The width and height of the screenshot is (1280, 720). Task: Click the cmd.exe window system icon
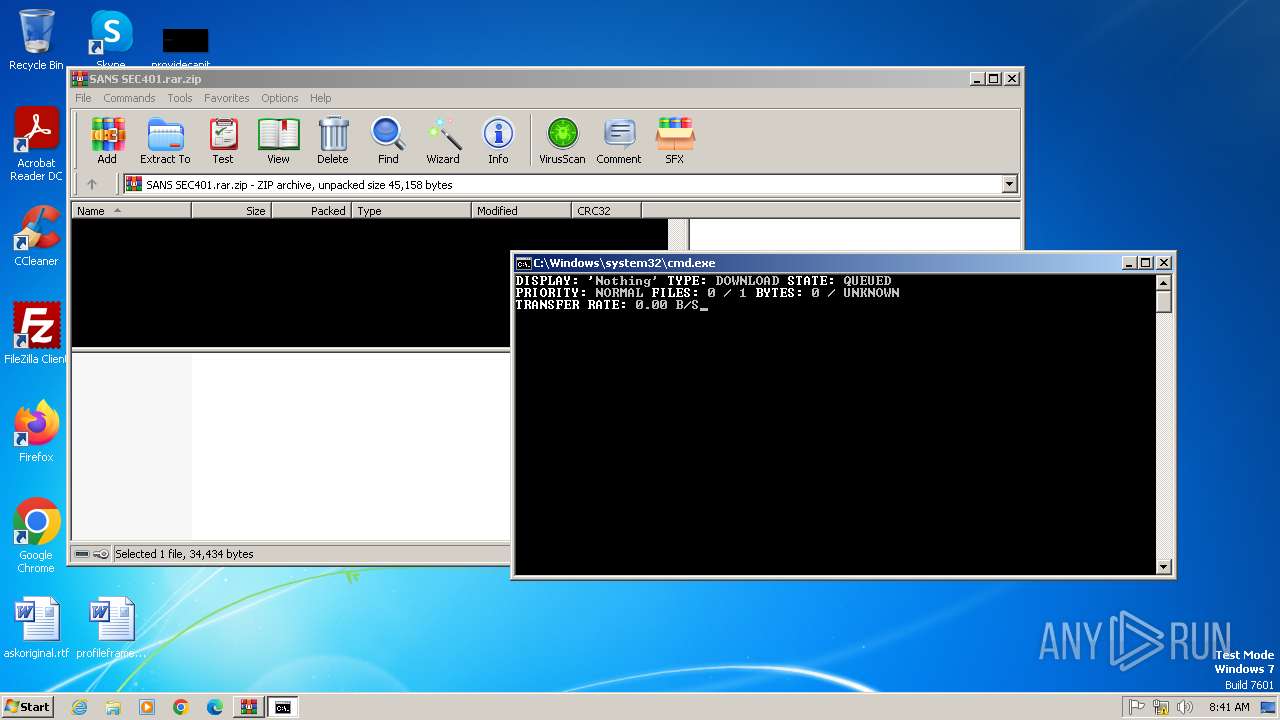523,263
